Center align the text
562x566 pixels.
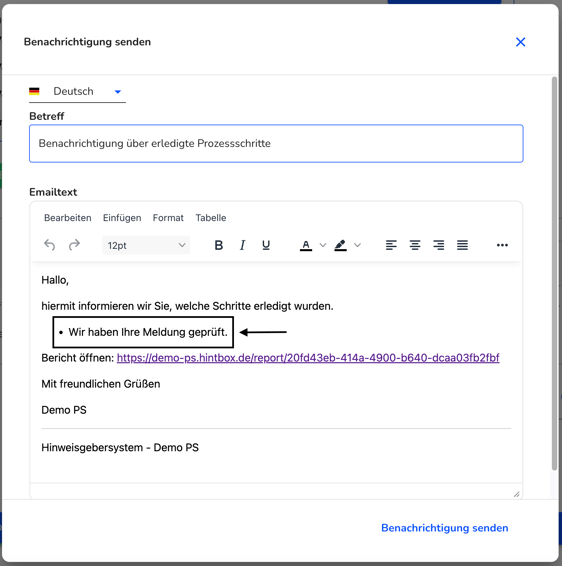point(415,245)
